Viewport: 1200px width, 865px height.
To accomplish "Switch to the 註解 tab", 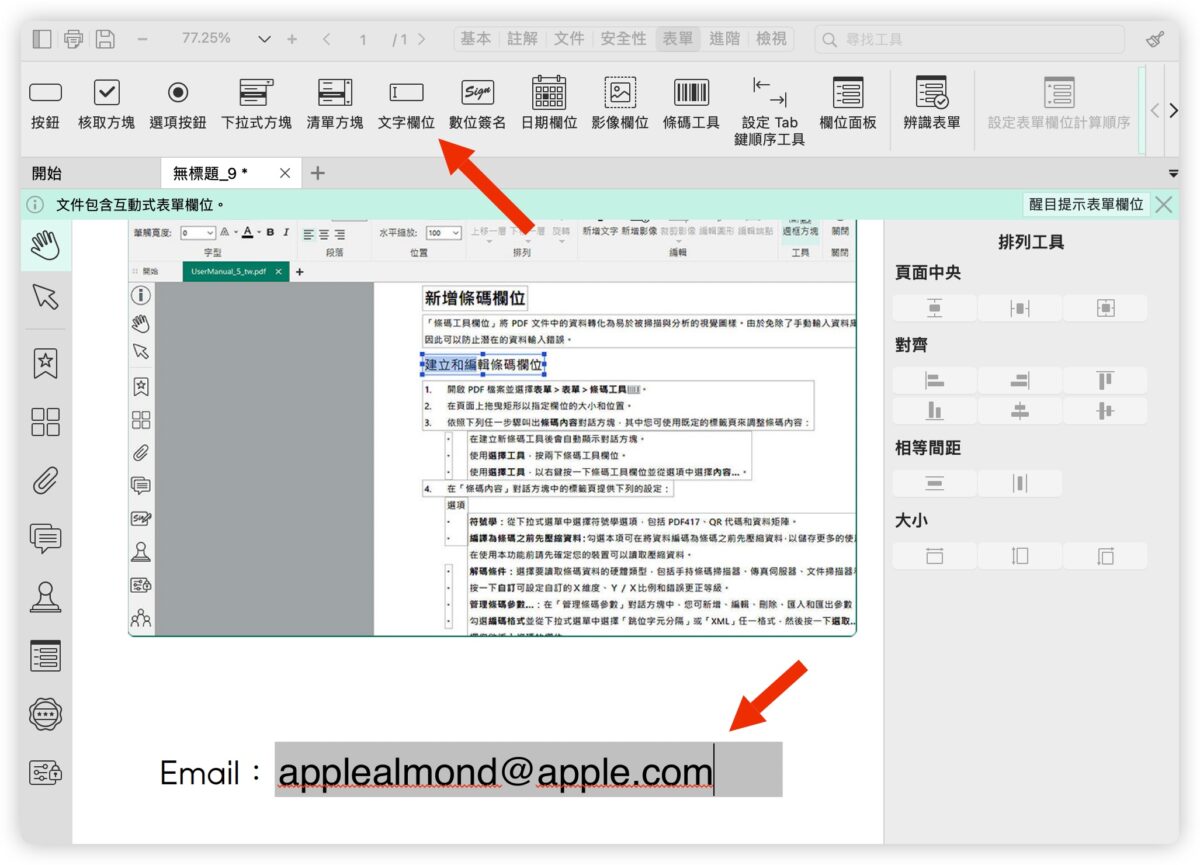I will (522, 39).
